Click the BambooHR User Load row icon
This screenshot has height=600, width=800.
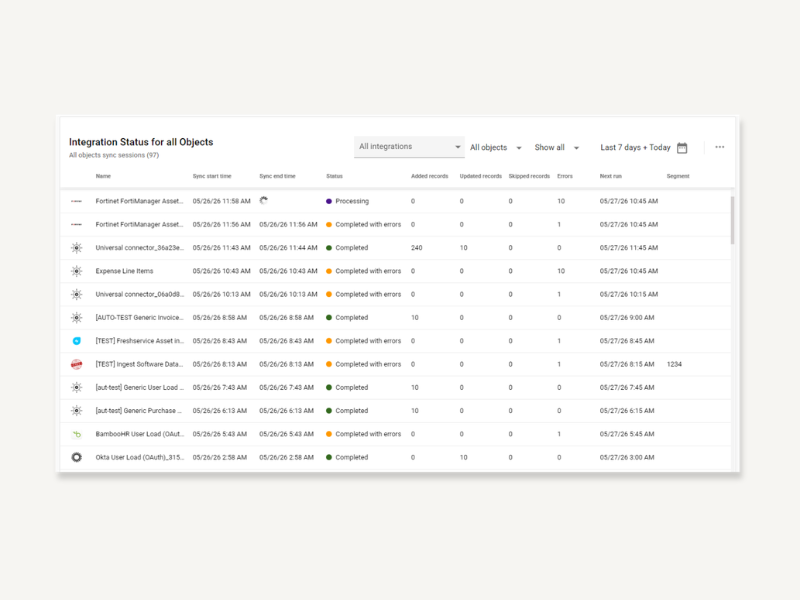click(x=77, y=434)
